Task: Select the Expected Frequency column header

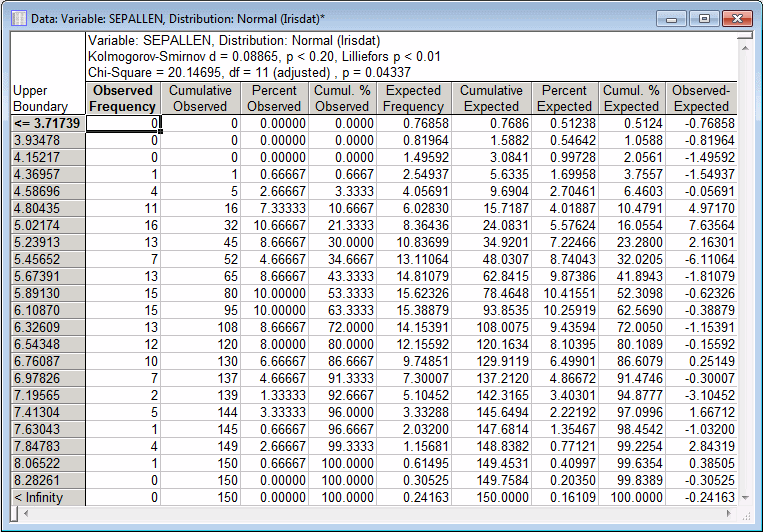Action: click(x=413, y=98)
